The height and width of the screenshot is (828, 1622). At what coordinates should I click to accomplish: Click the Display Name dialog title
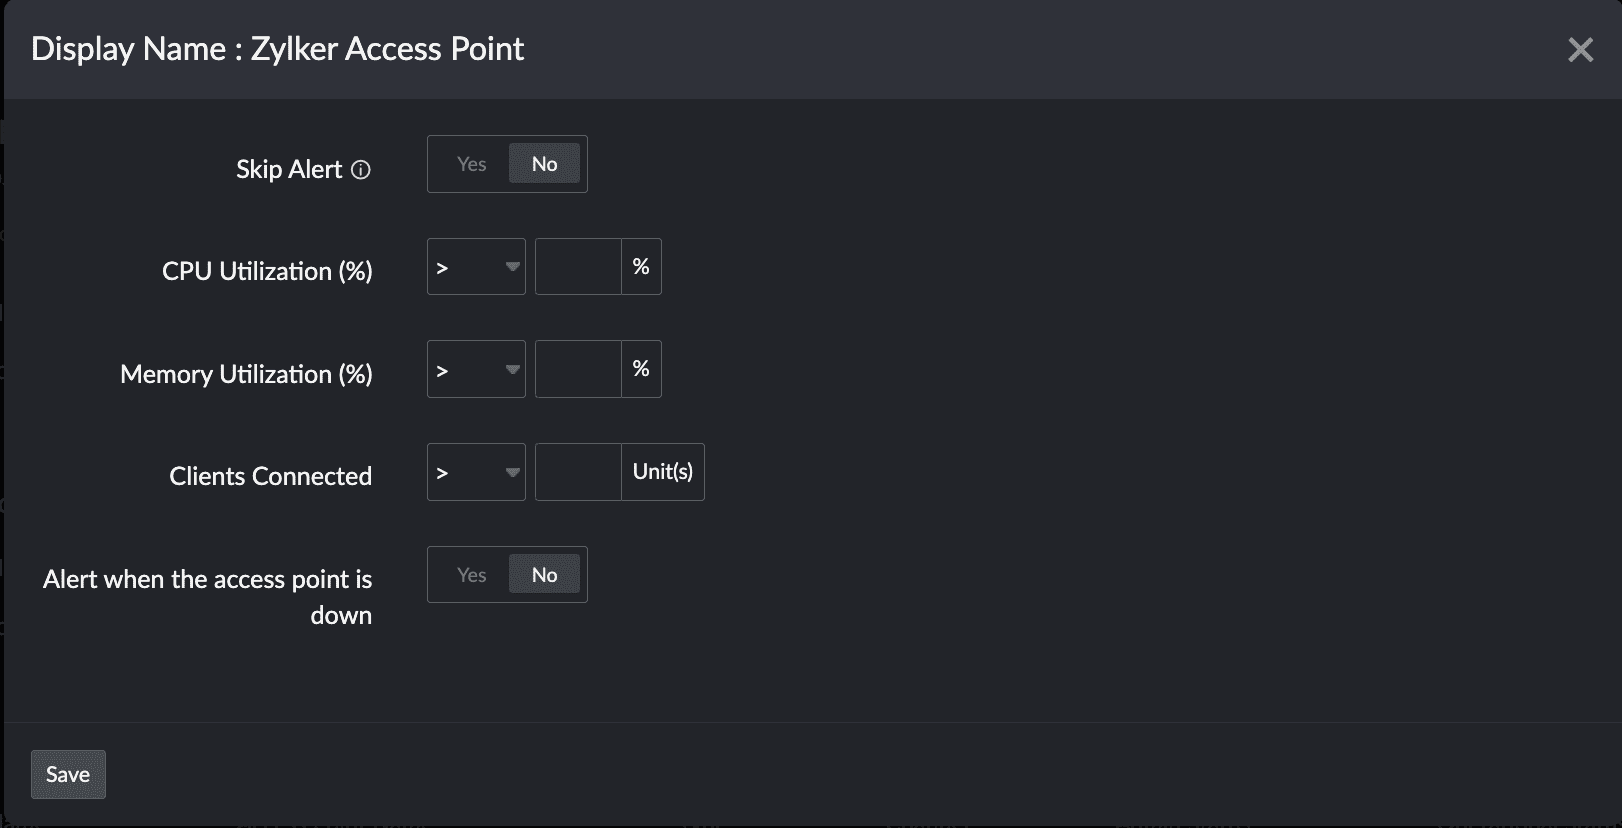coord(277,49)
